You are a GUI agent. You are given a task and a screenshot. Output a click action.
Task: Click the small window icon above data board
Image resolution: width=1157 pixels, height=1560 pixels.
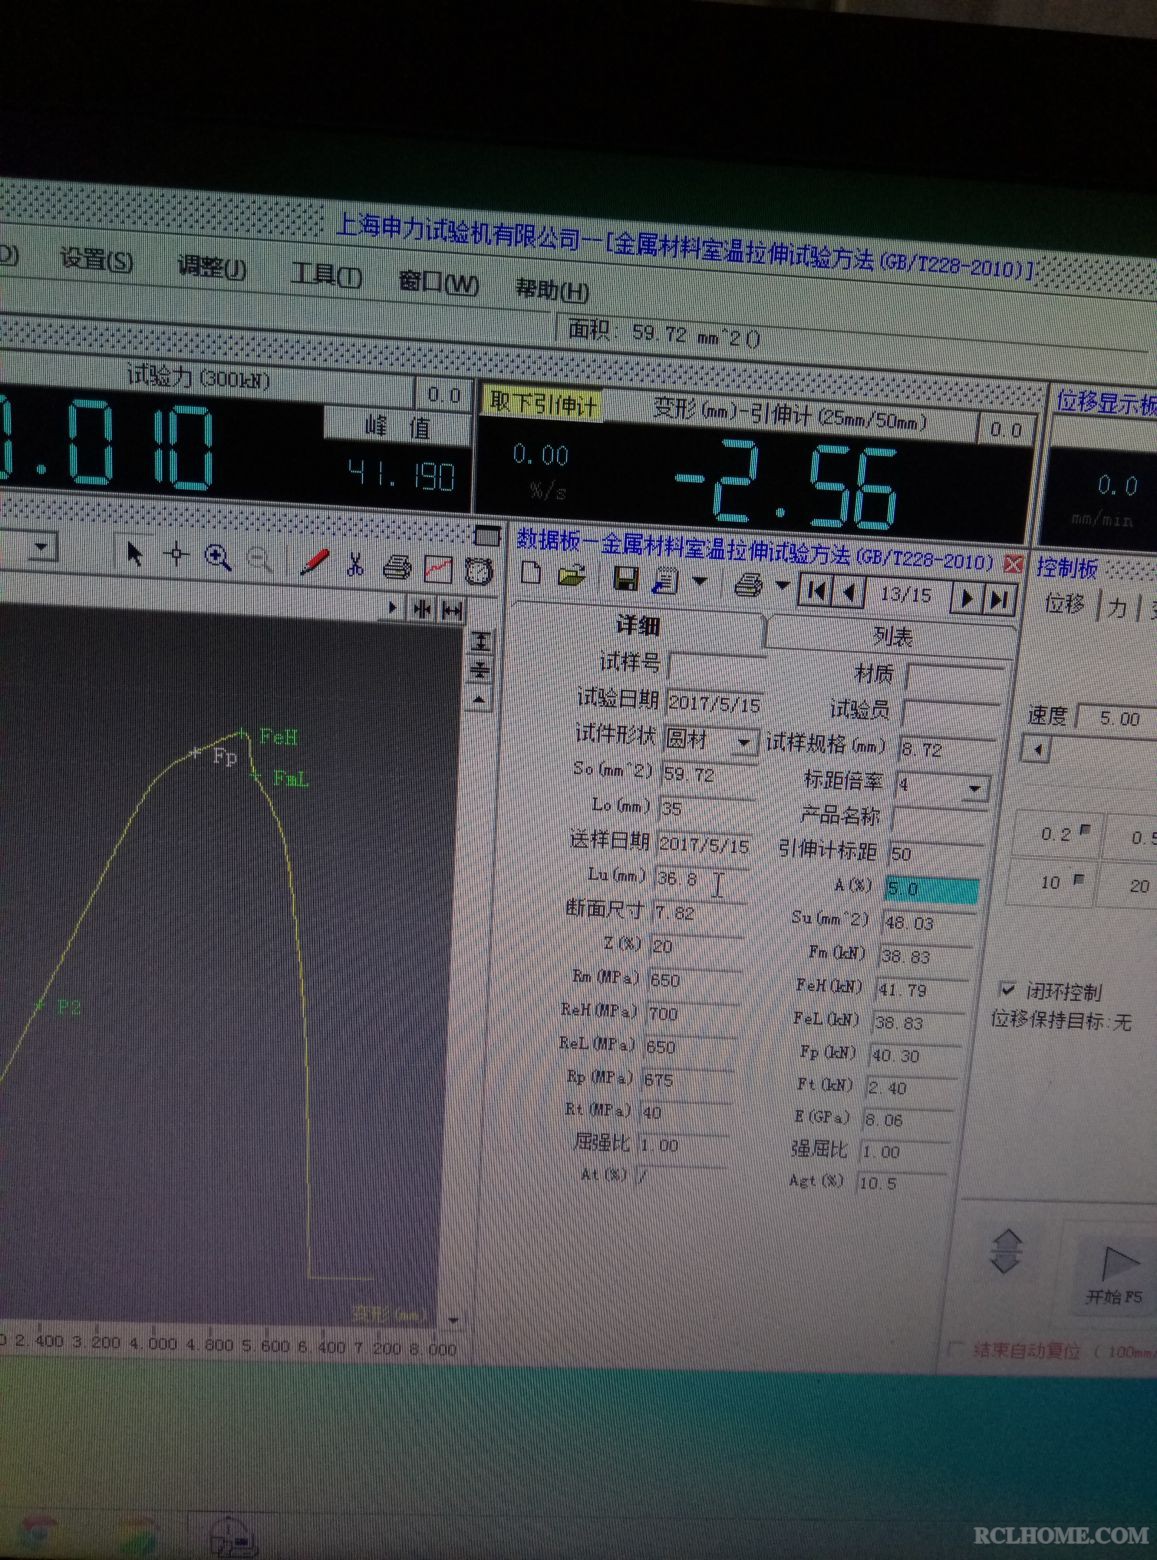pos(487,535)
